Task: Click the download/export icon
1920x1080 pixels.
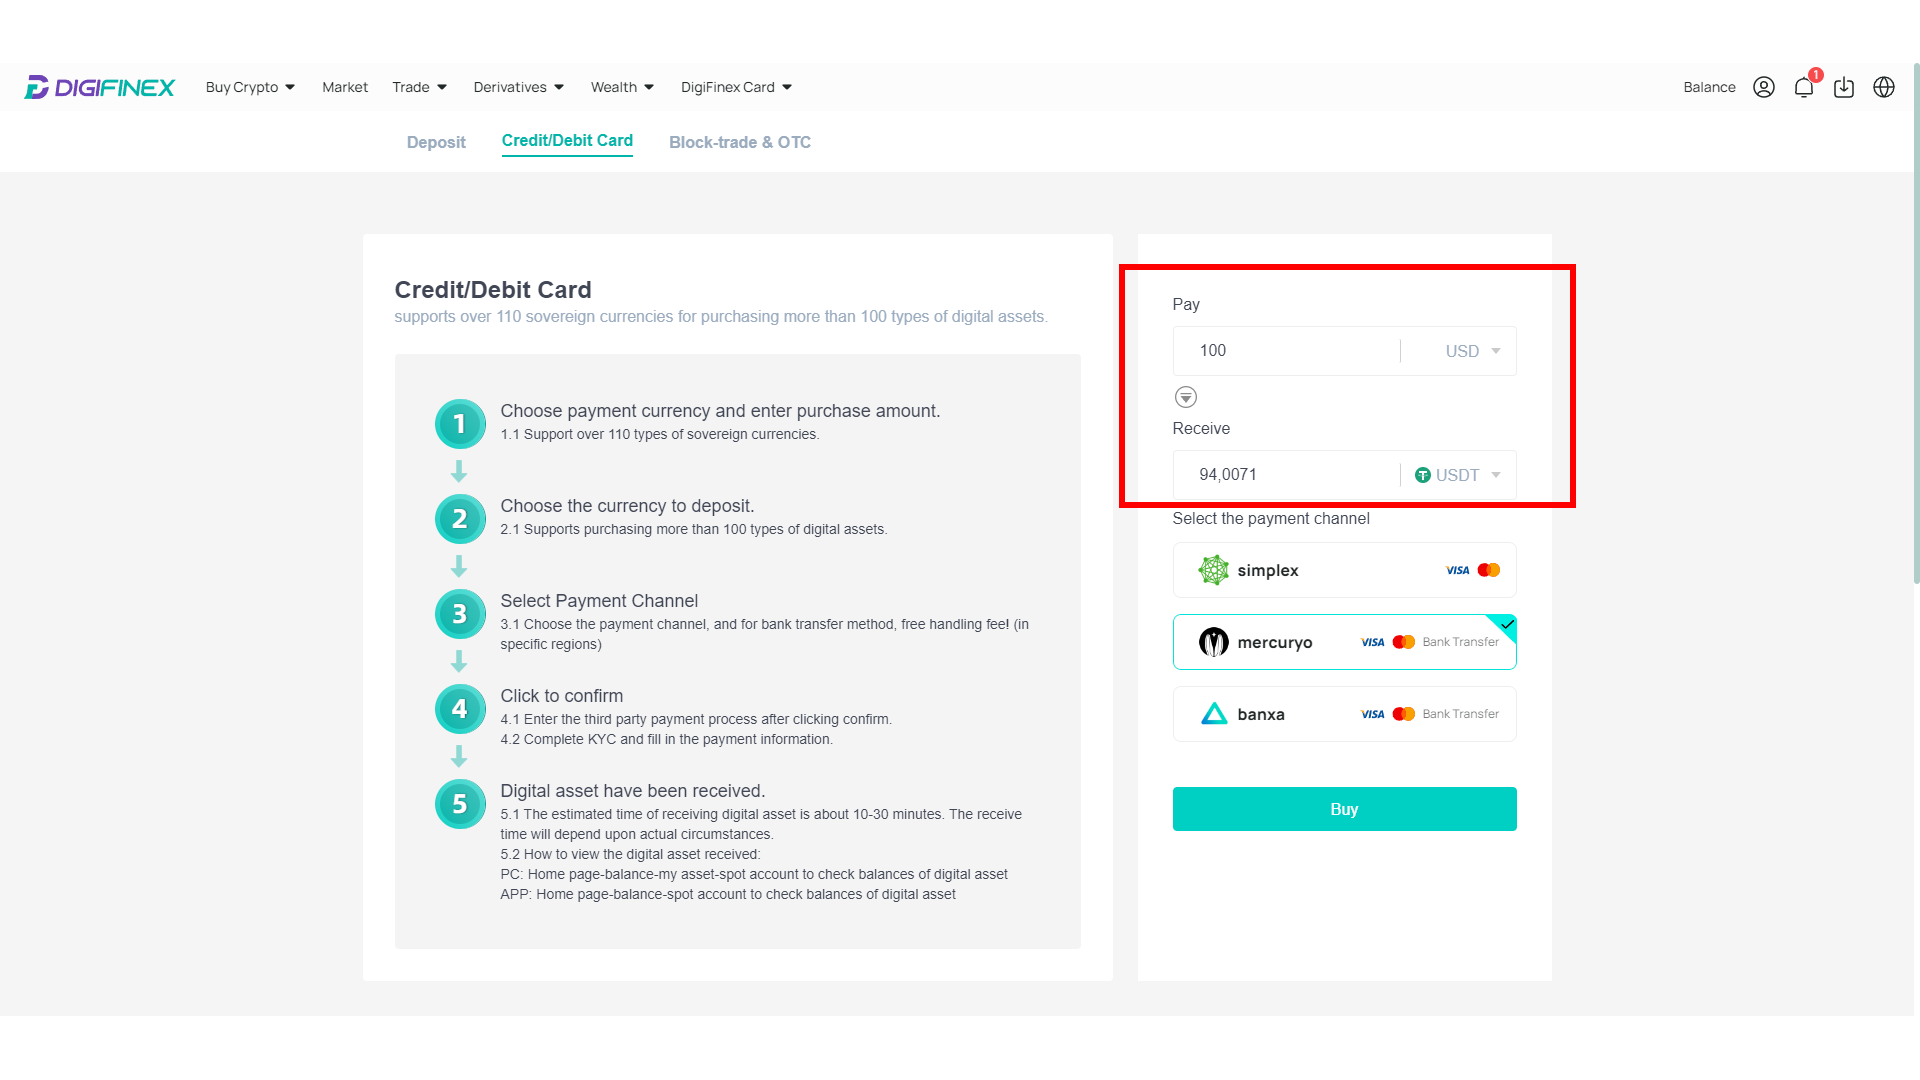Action: [1844, 87]
